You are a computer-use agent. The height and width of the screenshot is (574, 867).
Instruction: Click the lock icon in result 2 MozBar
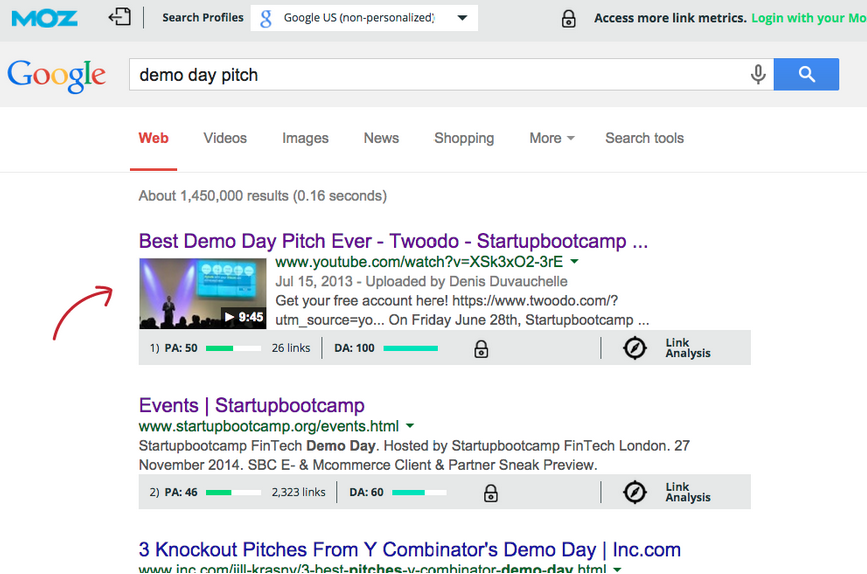click(x=490, y=493)
